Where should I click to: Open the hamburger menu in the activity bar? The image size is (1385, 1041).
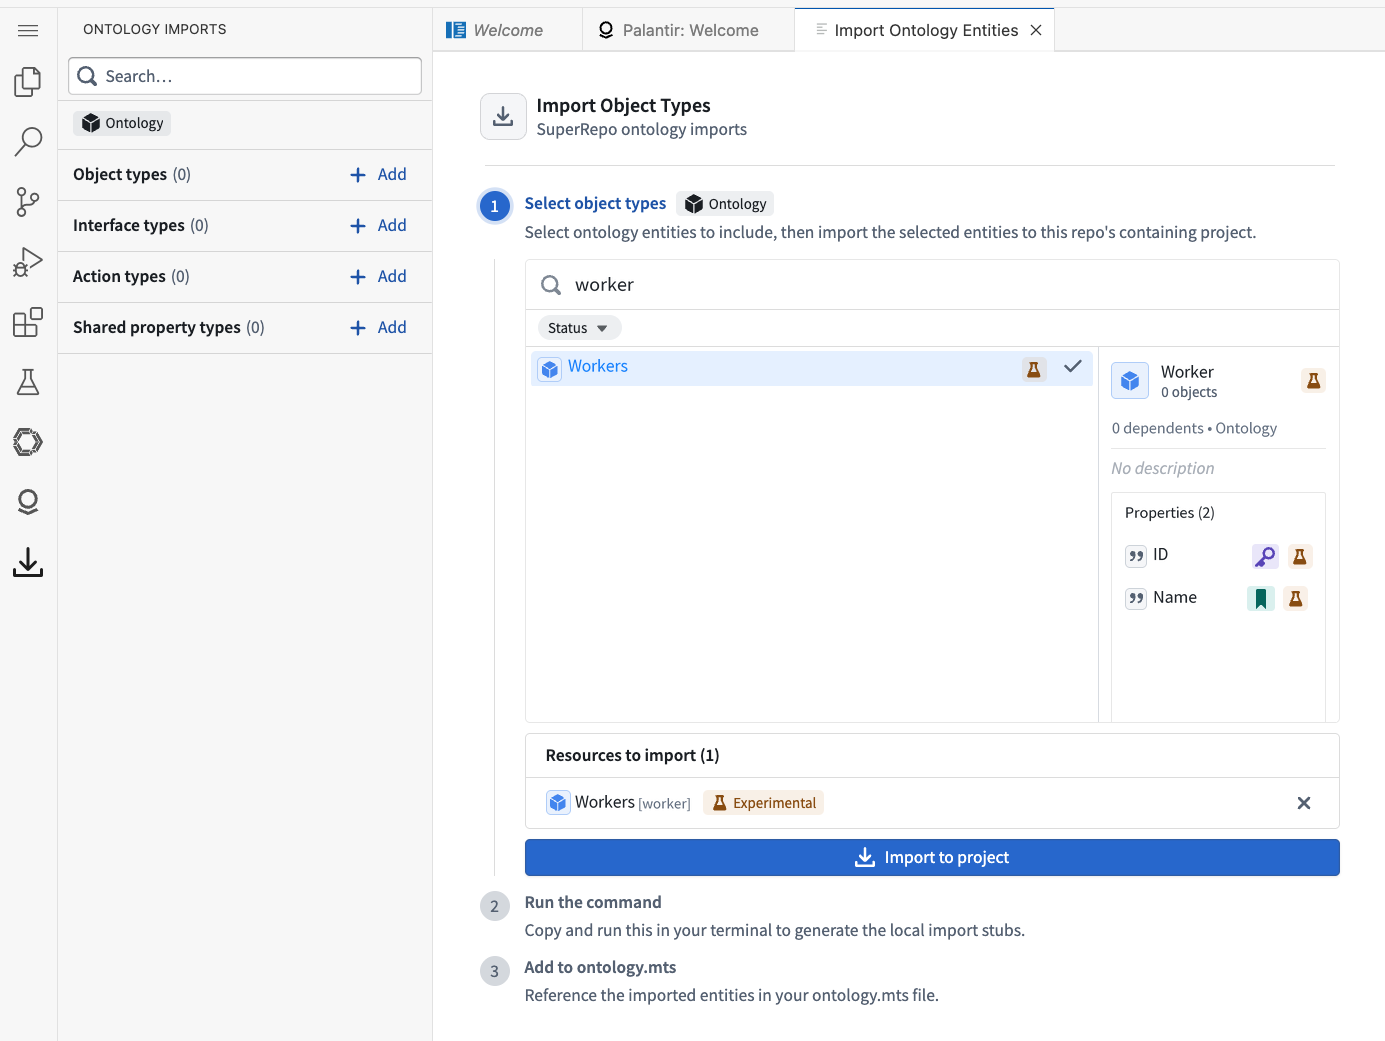point(28,30)
